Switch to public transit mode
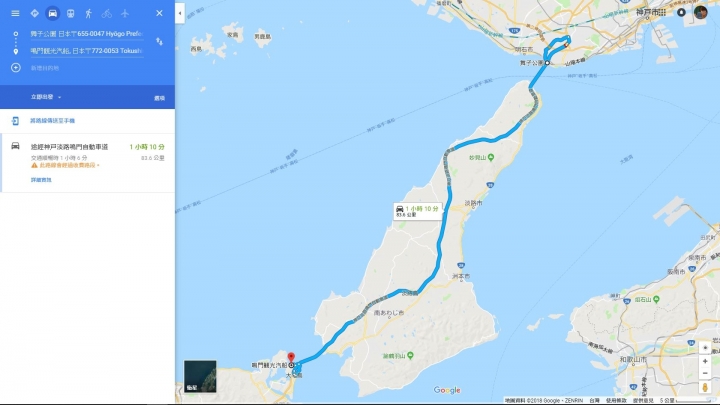Screen dimensions: 720x405 coord(70,13)
